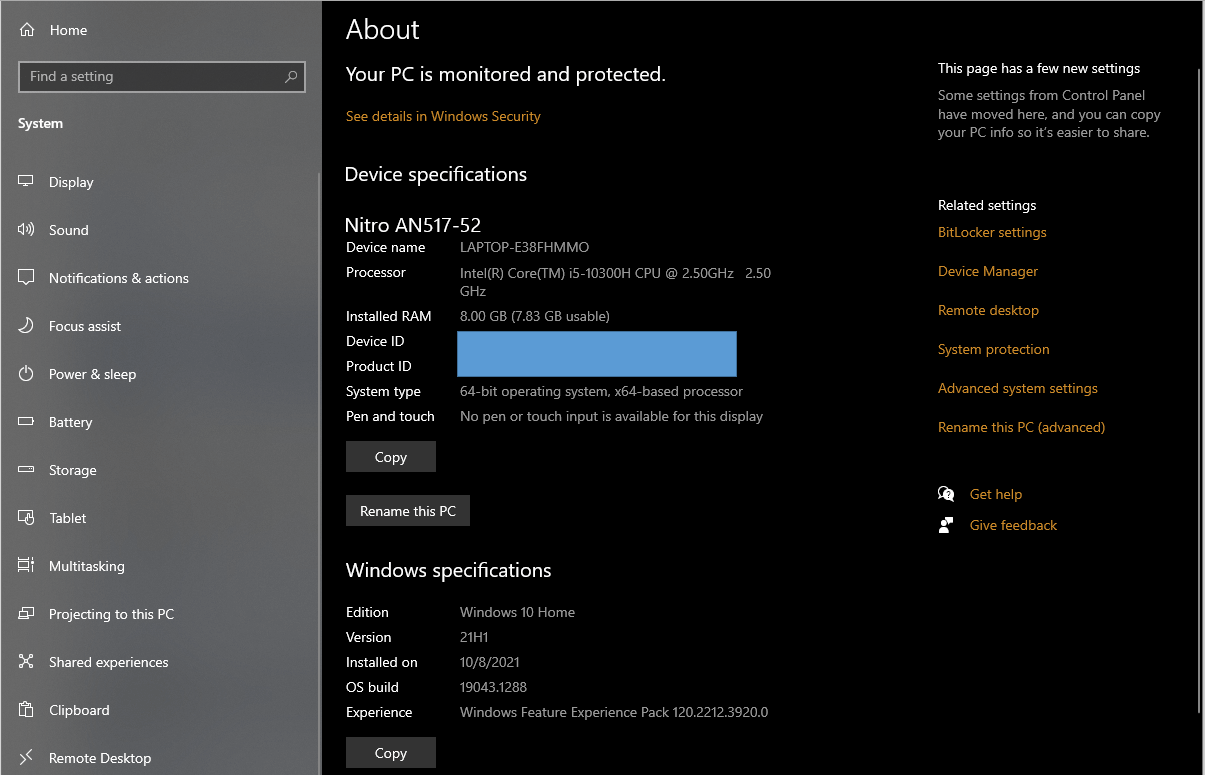Click the Give feedback link
The width and height of the screenshot is (1205, 775).
tap(1013, 525)
